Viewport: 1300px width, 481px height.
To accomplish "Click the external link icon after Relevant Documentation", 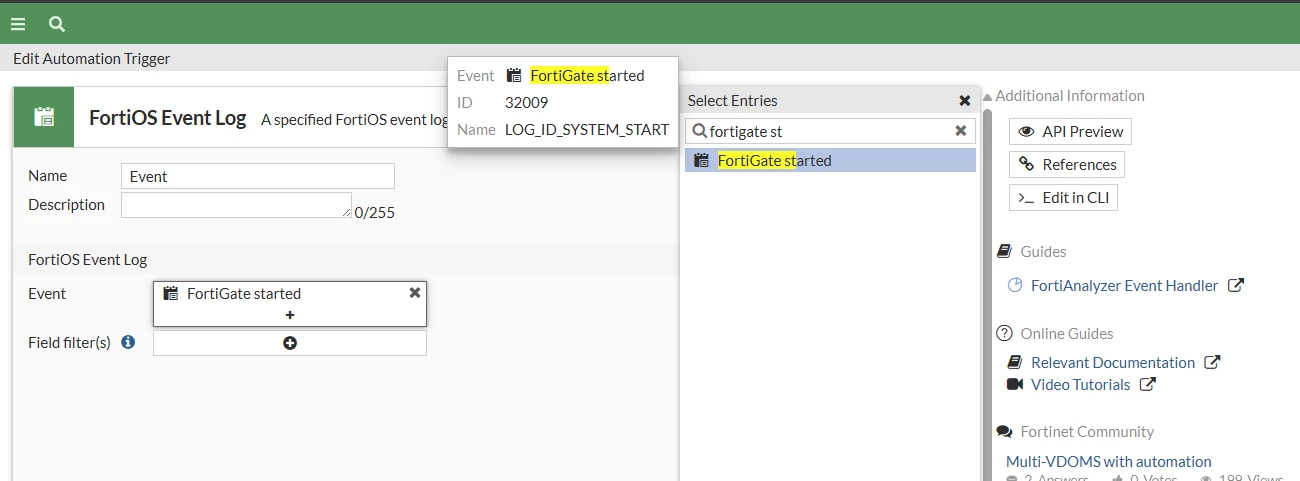I will pos(1212,362).
